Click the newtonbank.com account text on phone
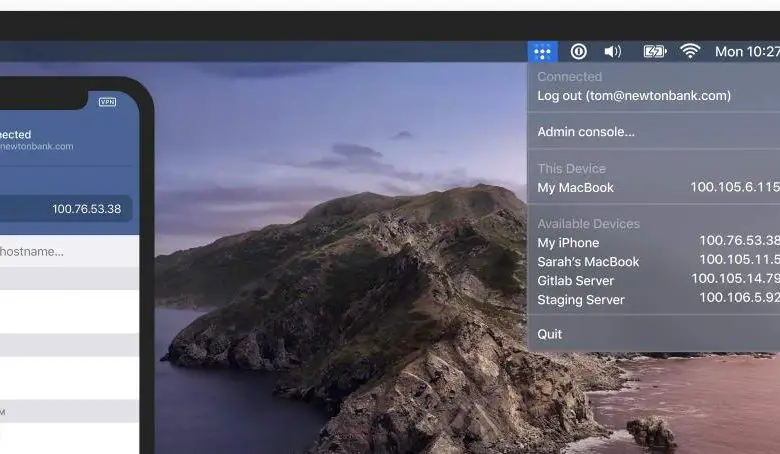780x454 pixels. tap(37, 146)
